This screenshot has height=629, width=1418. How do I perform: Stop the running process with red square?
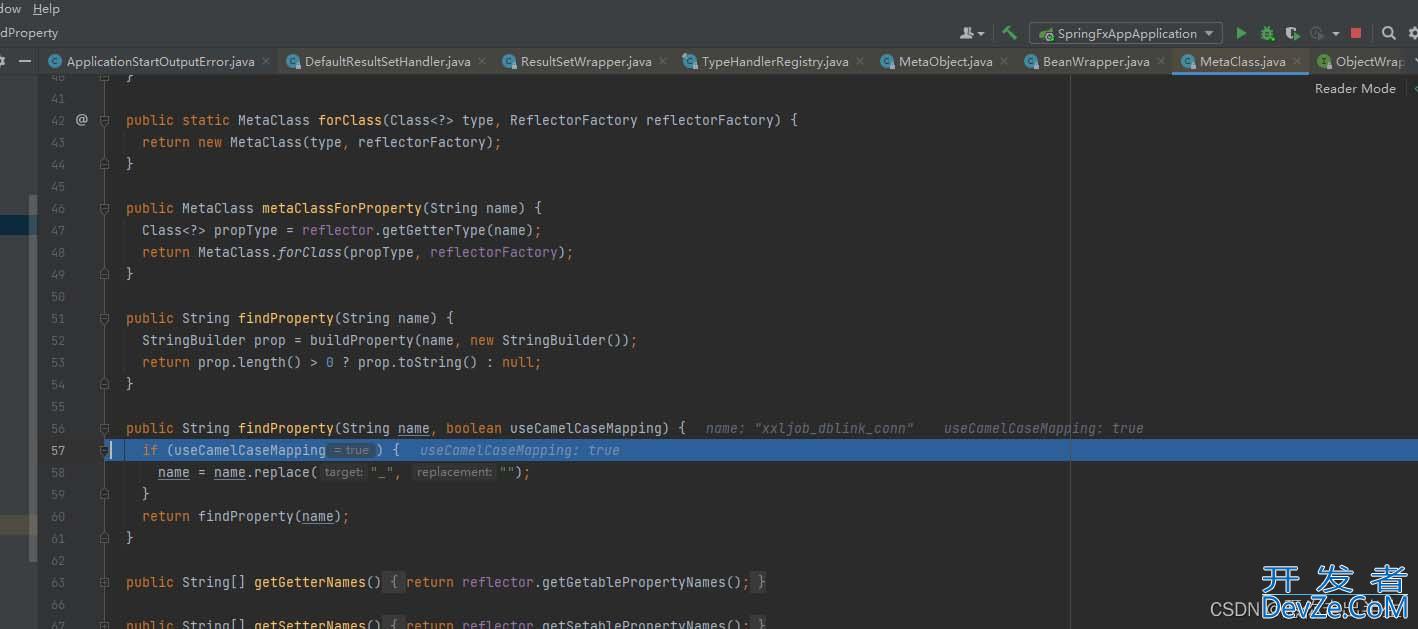point(1356,33)
